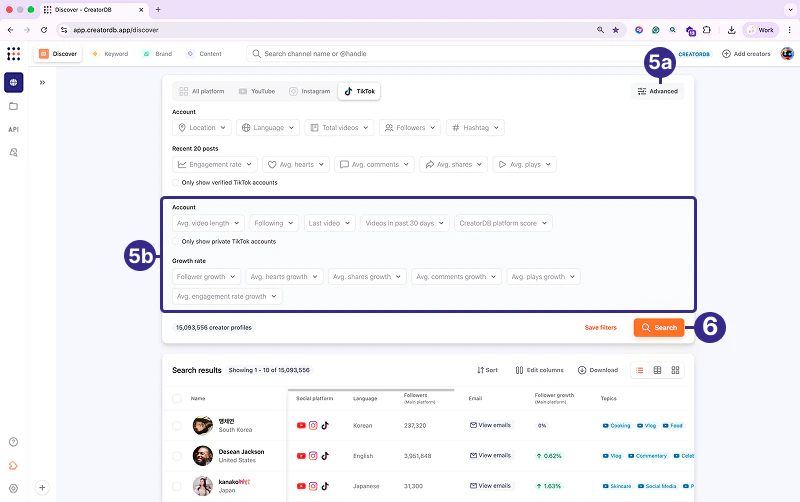This screenshot has width=800, height=502.
Task: Open the Avg. hearts dropdown
Action: (x=296, y=164)
